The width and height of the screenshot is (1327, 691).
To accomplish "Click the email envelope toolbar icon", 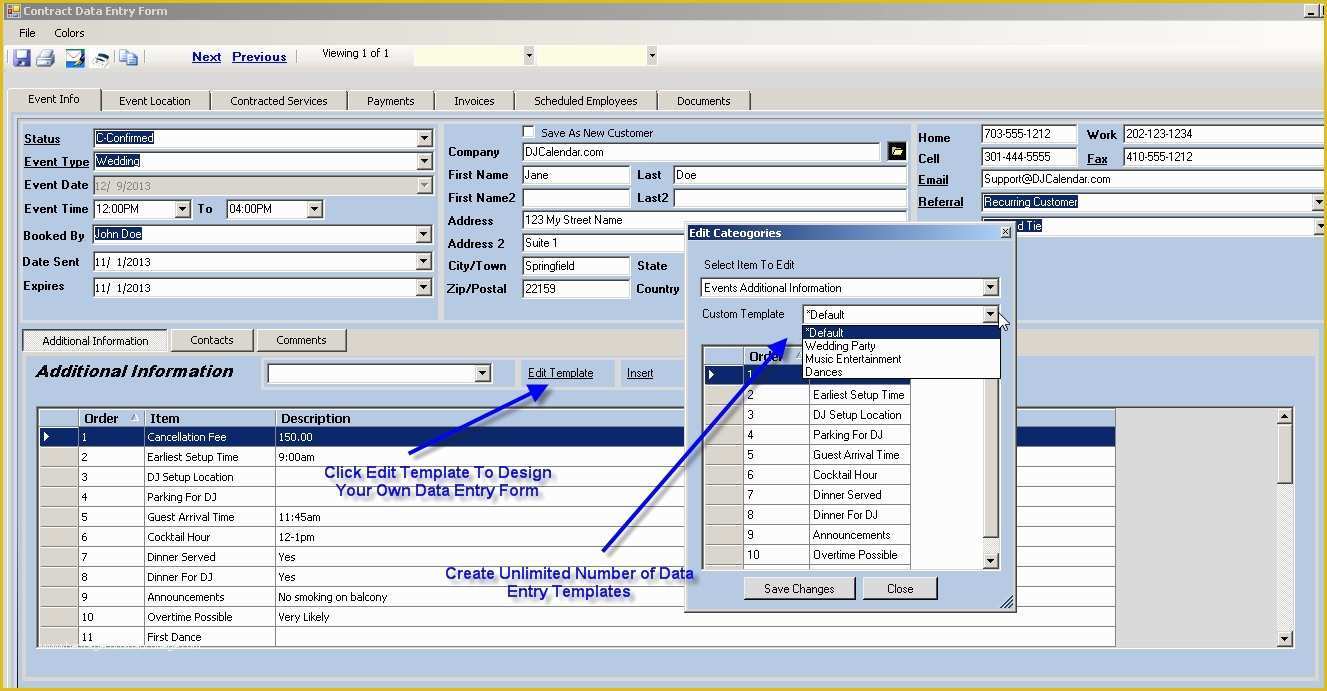I will pyautogui.click(x=74, y=58).
